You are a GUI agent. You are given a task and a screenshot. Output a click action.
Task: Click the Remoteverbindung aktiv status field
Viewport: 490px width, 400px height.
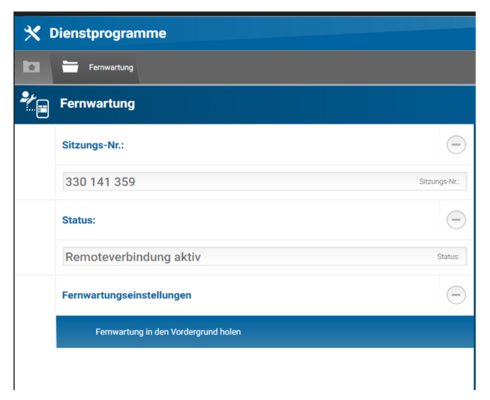point(265,257)
